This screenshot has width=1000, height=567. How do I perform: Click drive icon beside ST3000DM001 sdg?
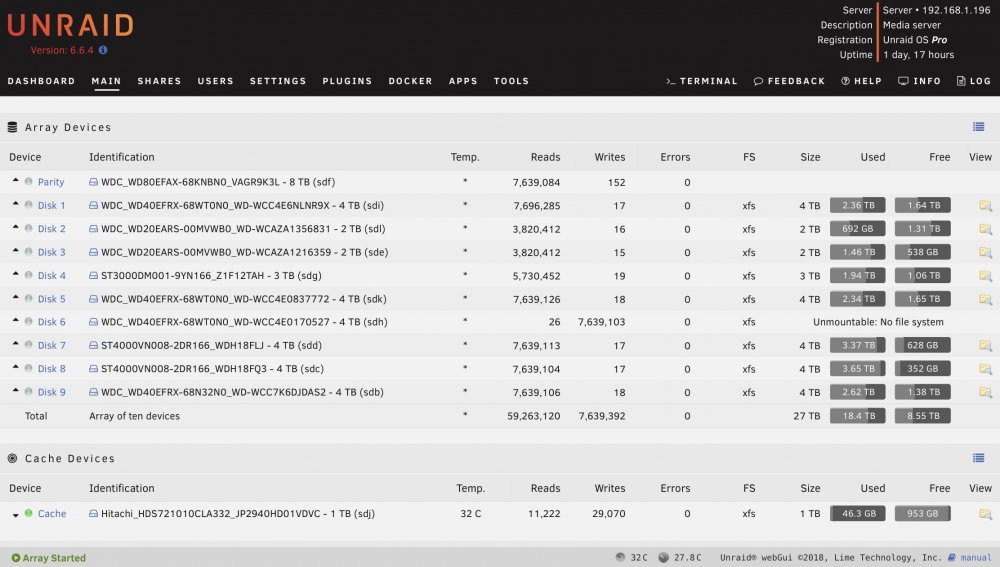tap(93, 276)
